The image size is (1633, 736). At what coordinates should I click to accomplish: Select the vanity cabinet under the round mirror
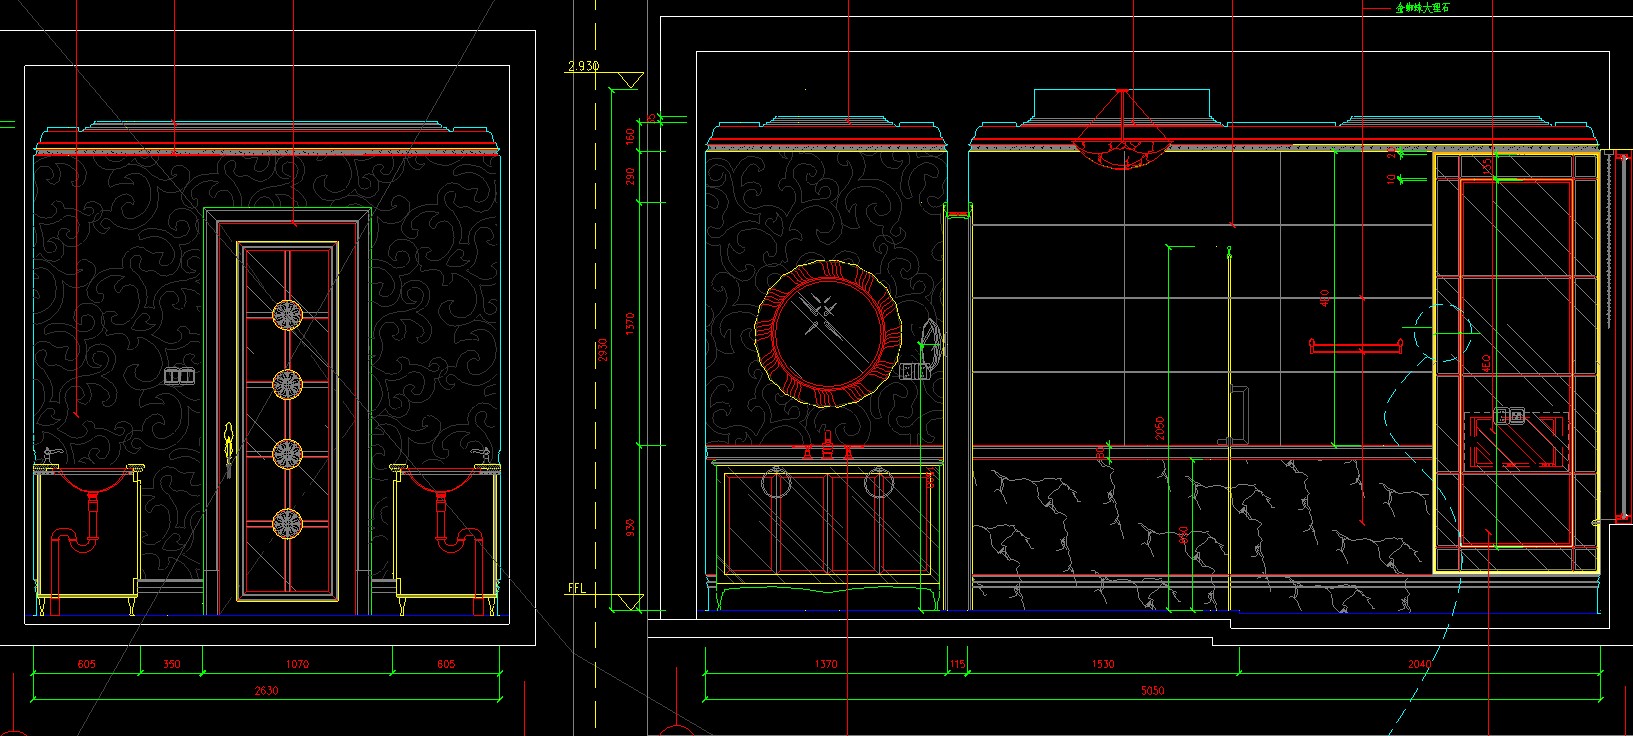pyautogui.click(x=828, y=533)
